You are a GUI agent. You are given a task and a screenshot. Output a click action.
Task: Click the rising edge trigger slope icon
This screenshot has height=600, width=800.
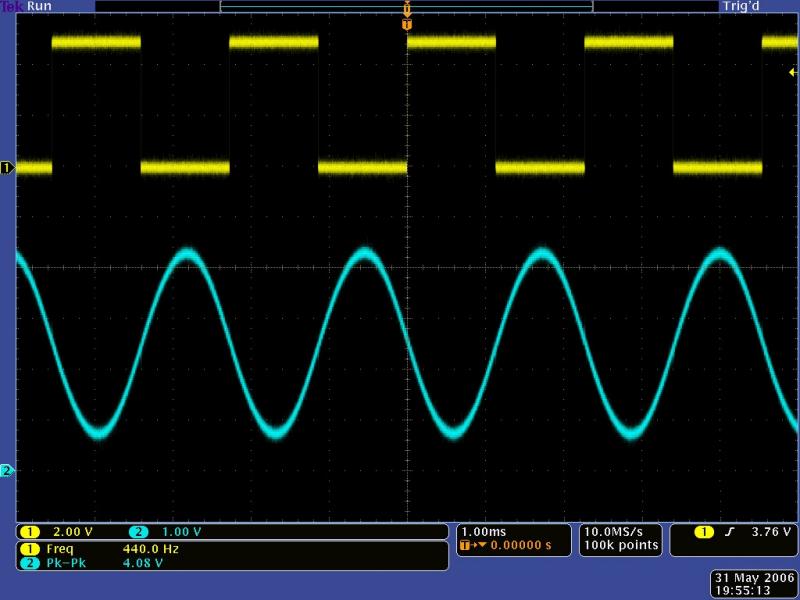(729, 532)
